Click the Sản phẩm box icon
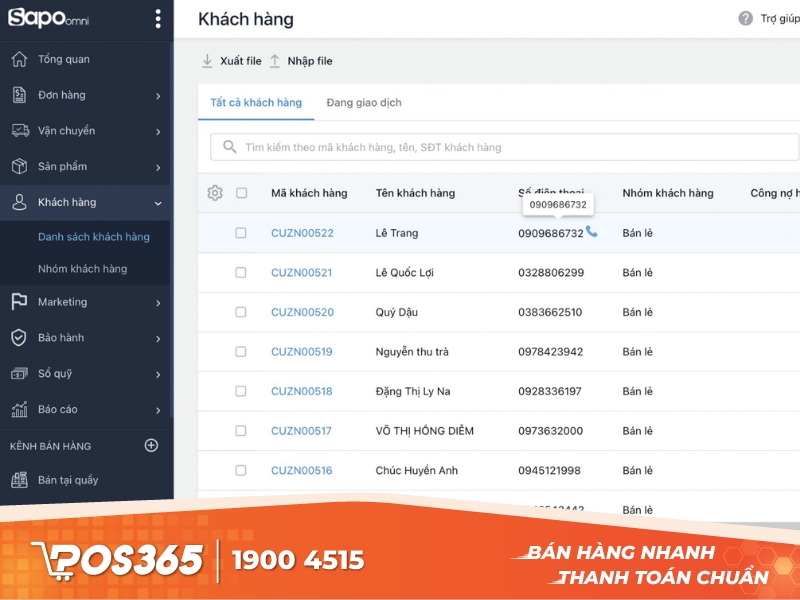The image size is (800, 600). (x=19, y=166)
